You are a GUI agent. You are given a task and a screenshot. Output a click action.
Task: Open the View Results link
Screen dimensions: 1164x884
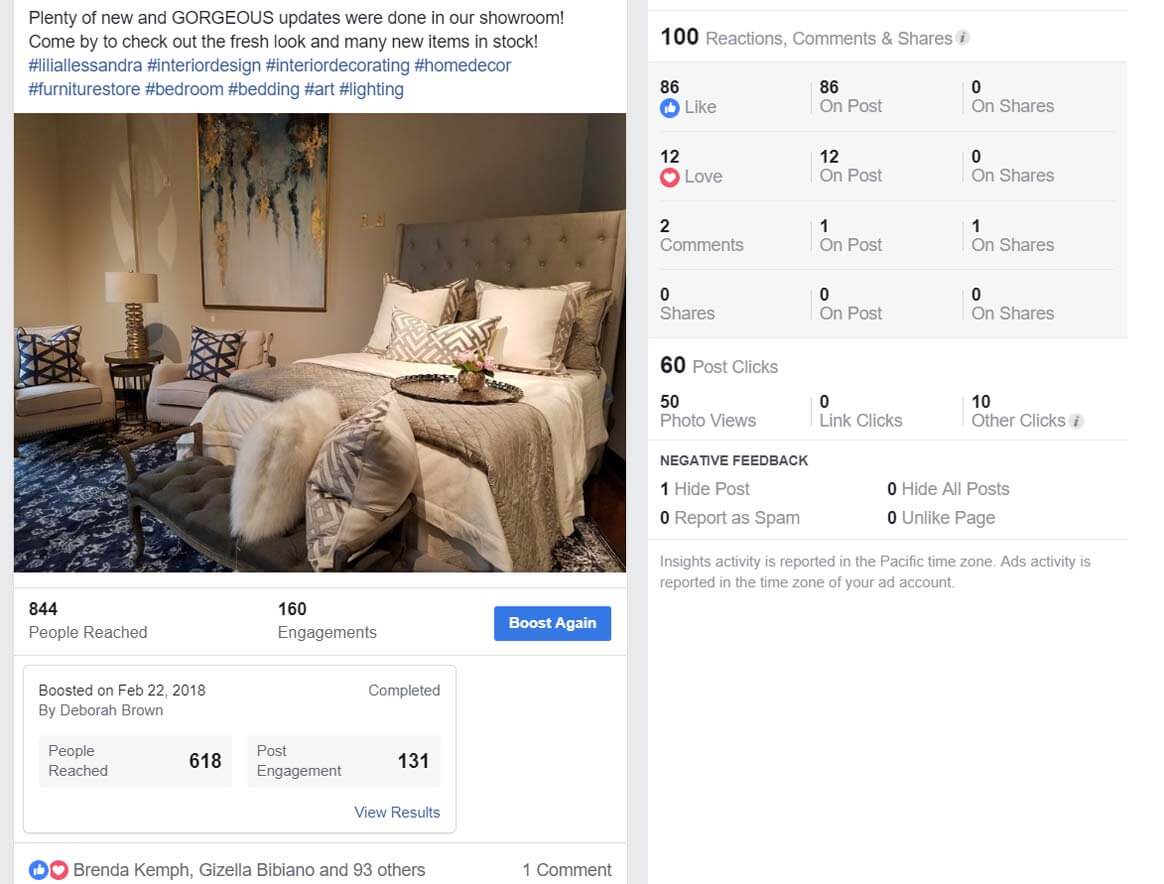pos(396,812)
